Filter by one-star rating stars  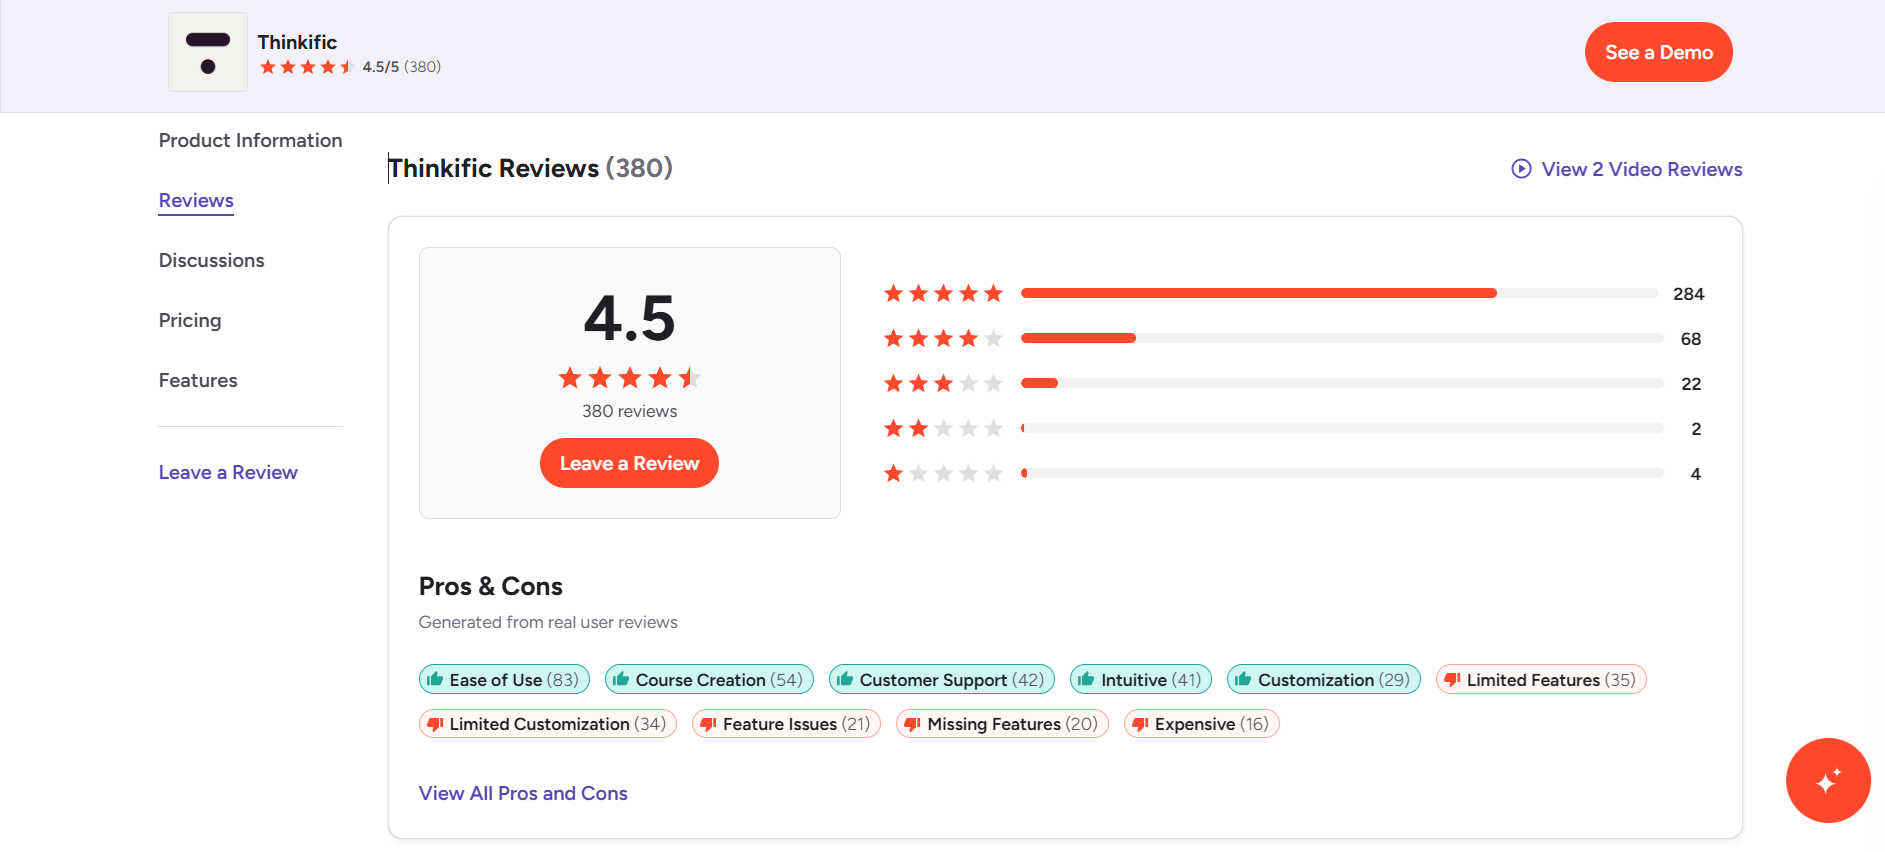[x=943, y=473]
